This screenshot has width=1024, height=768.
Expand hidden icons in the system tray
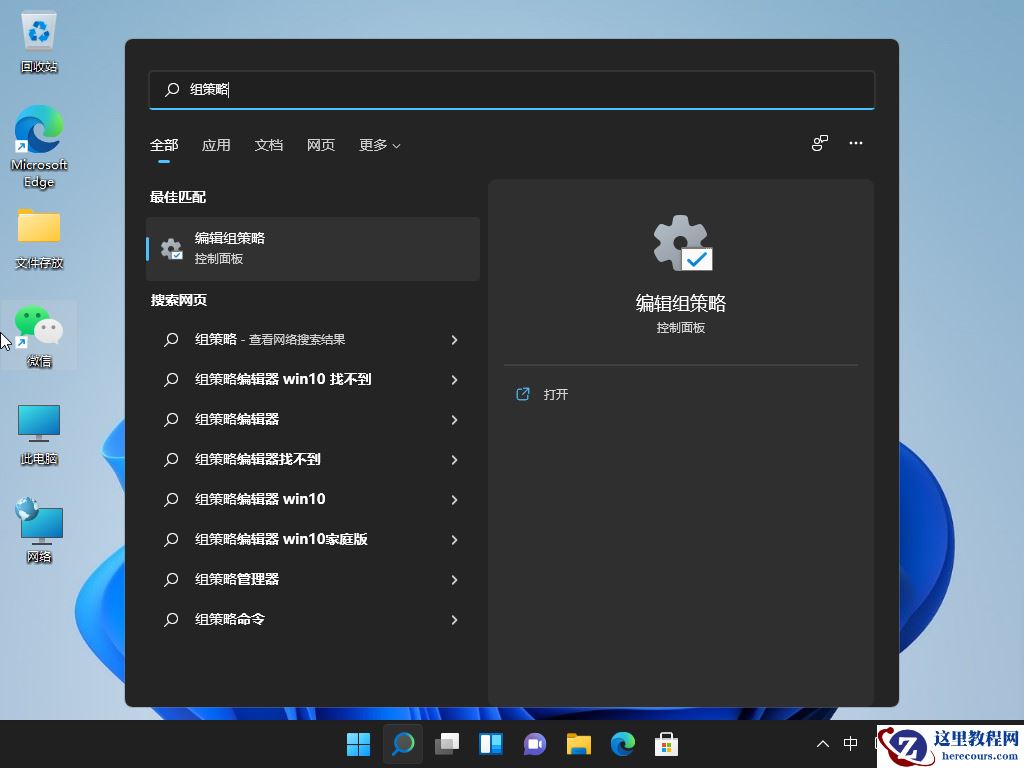(822, 744)
